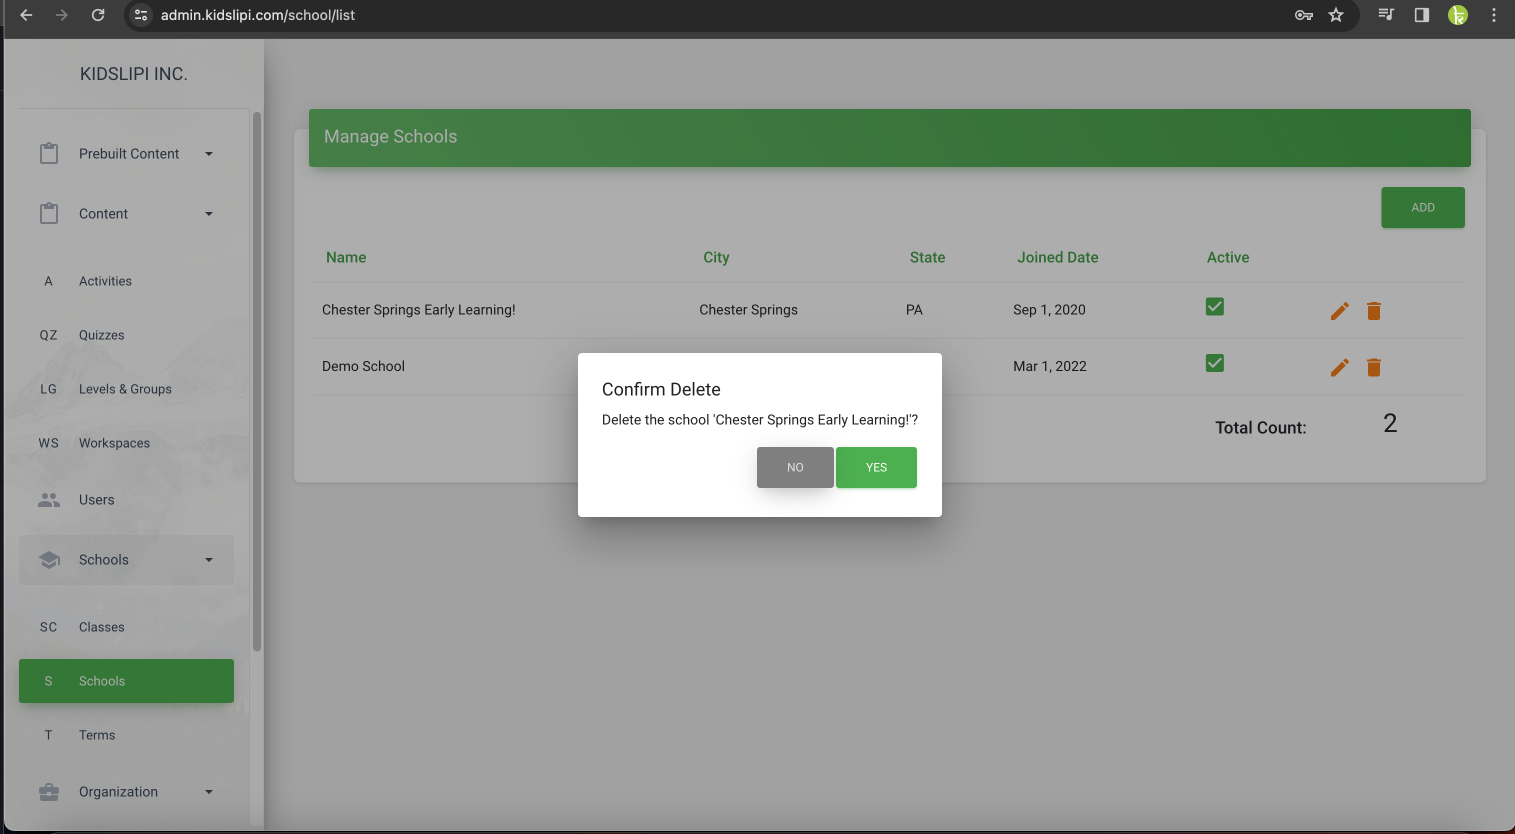Click the trash icon for Chester Springs school
The width and height of the screenshot is (1515, 834).
1374,311
